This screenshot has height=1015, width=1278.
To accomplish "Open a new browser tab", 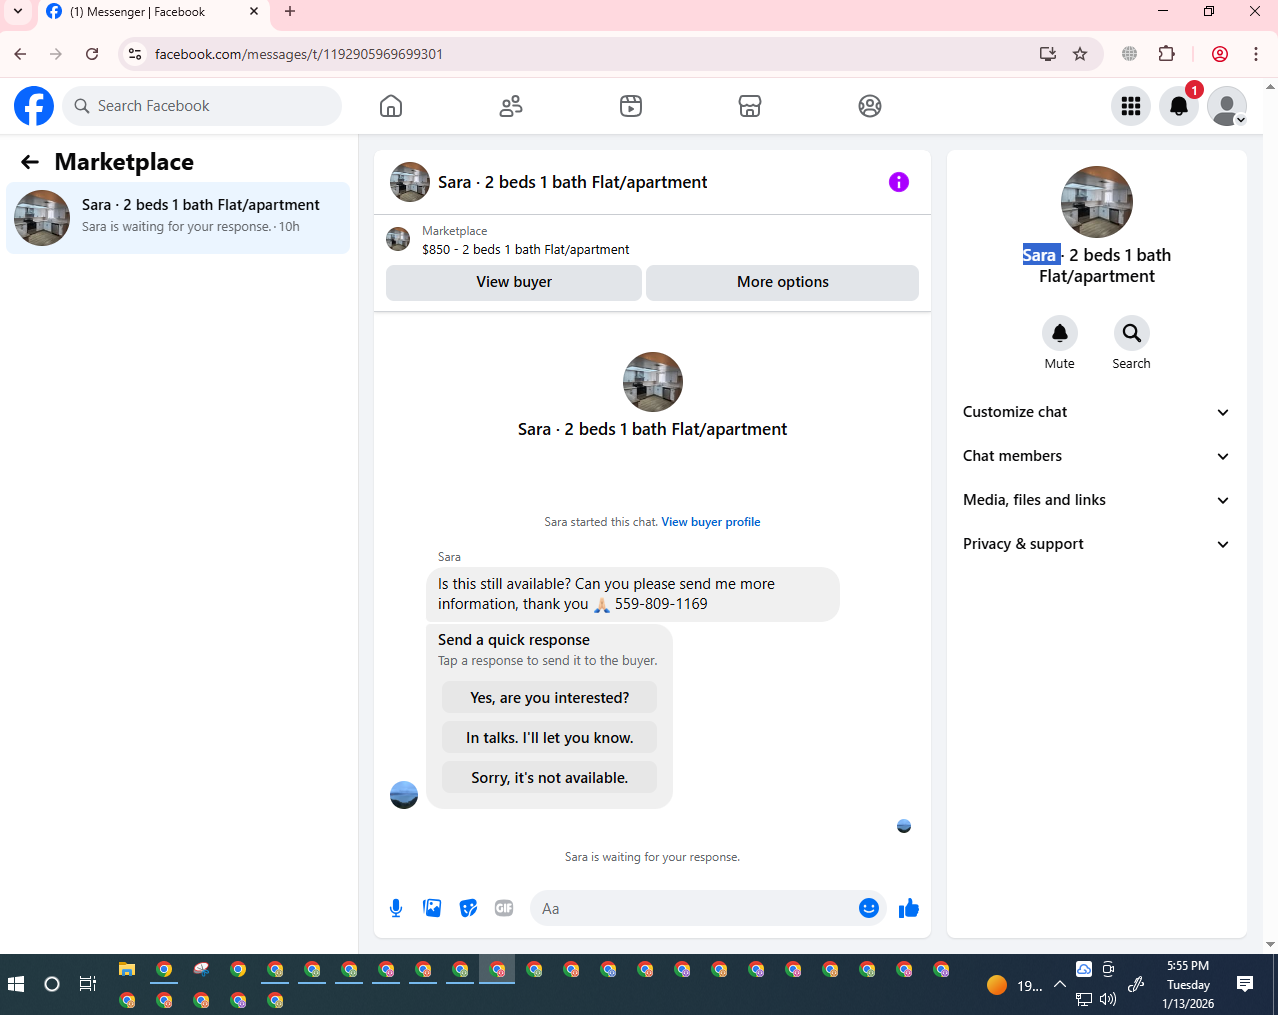I will click(x=290, y=12).
